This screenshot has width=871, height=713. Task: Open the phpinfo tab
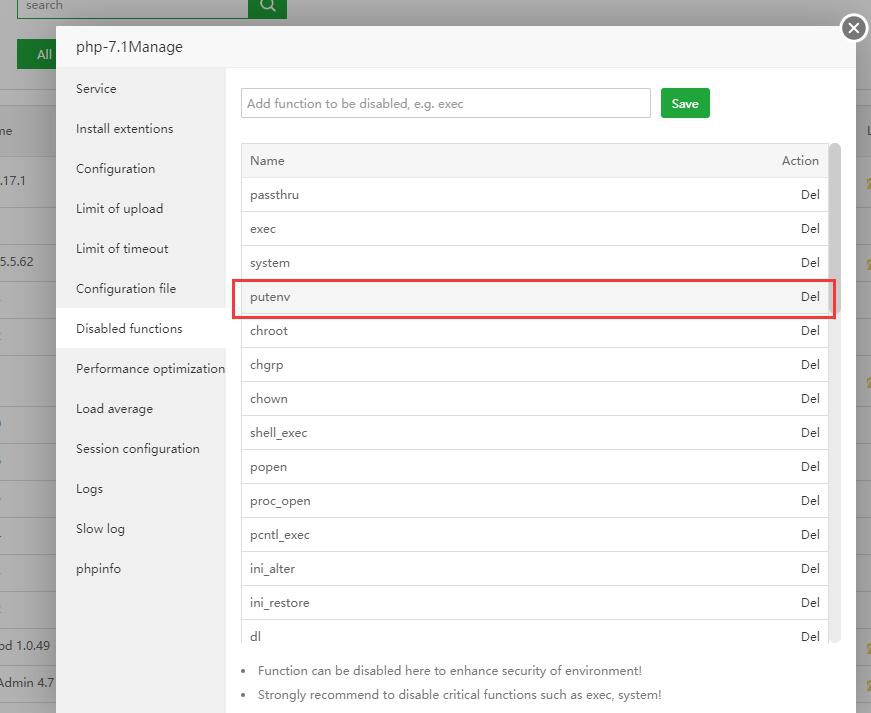[x=98, y=569]
